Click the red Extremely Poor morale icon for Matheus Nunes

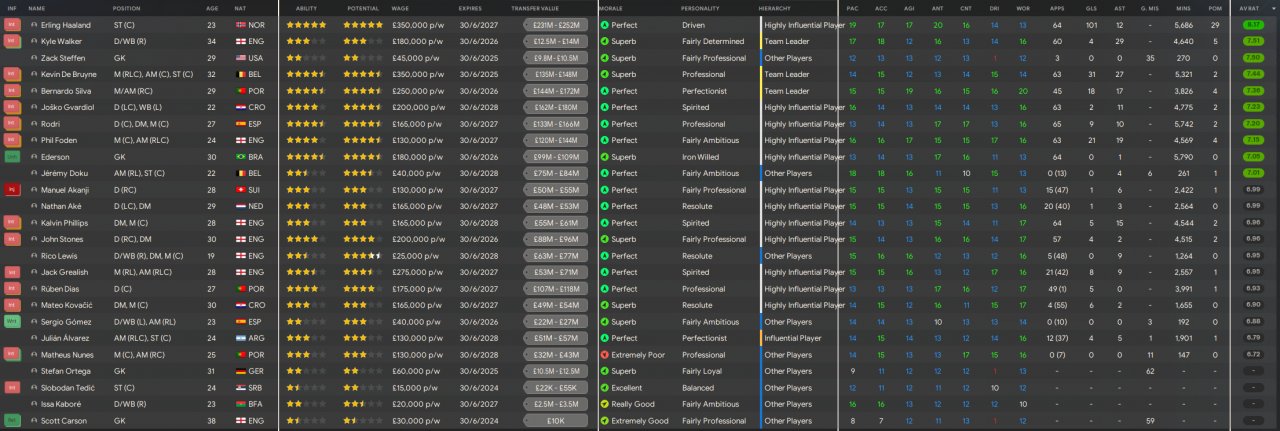pos(604,355)
